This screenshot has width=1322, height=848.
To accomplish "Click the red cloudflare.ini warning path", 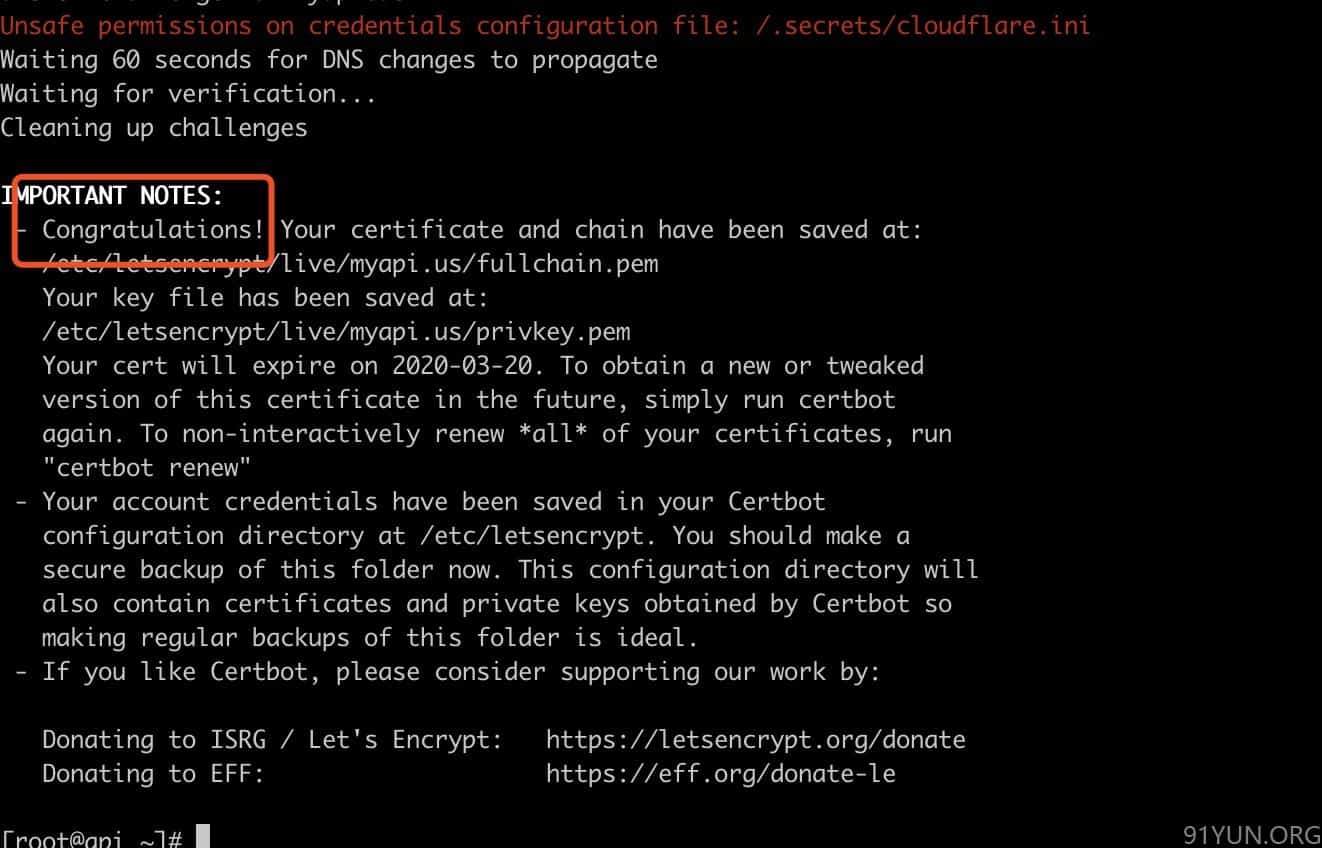I will (x=923, y=25).
